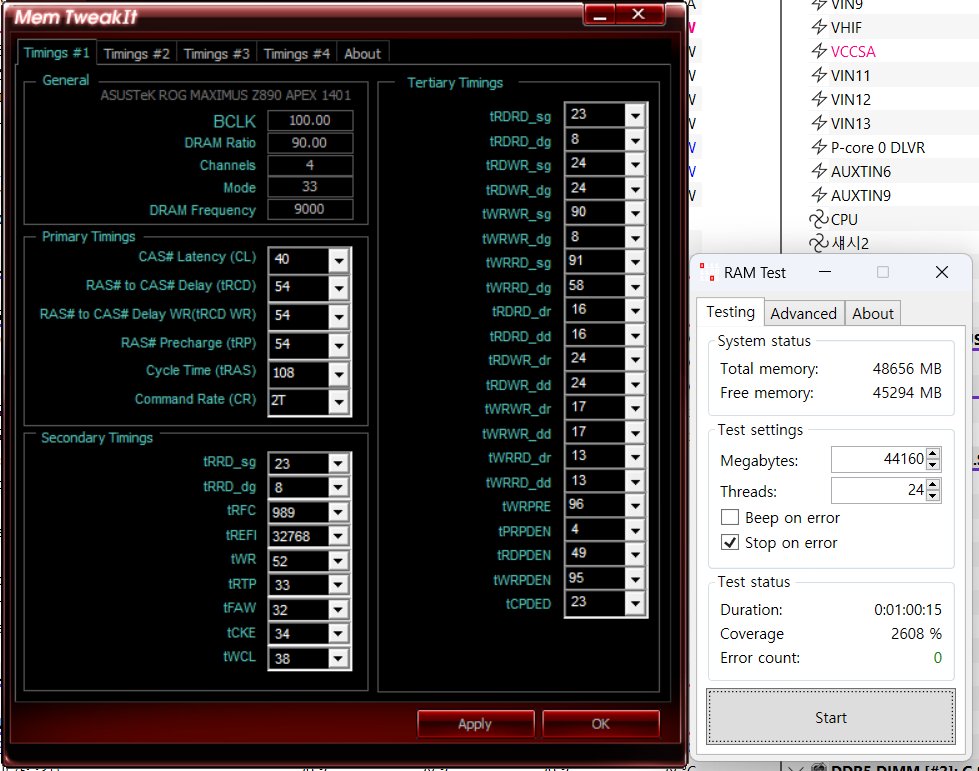The image size is (979, 771).
Task: Increase the Megabytes value with up arrow
Action: pos(933,454)
